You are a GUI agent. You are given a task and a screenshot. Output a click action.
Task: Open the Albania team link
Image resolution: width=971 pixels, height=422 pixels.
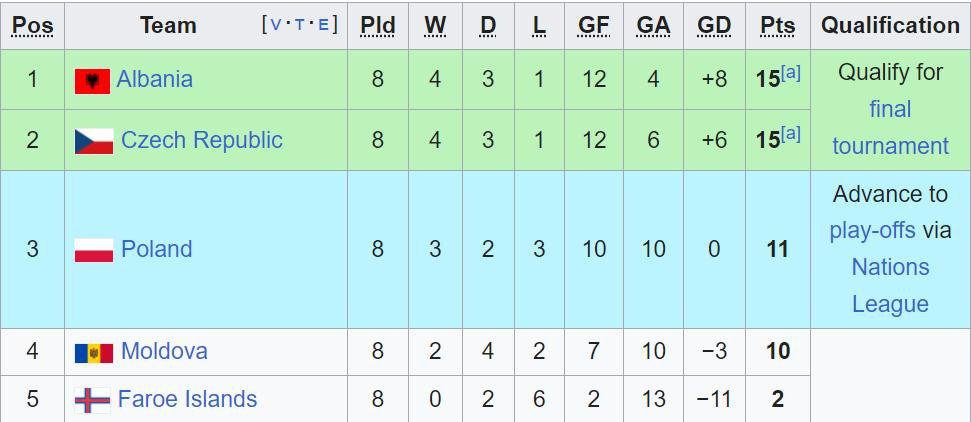pyautogui.click(x=154, y=79)
